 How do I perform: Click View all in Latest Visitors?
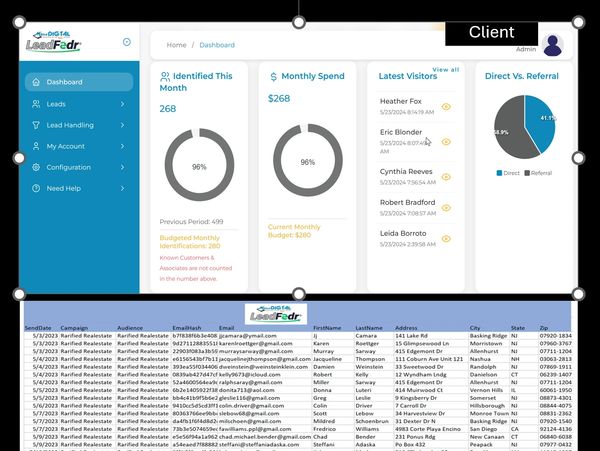[x=445, y=70]
